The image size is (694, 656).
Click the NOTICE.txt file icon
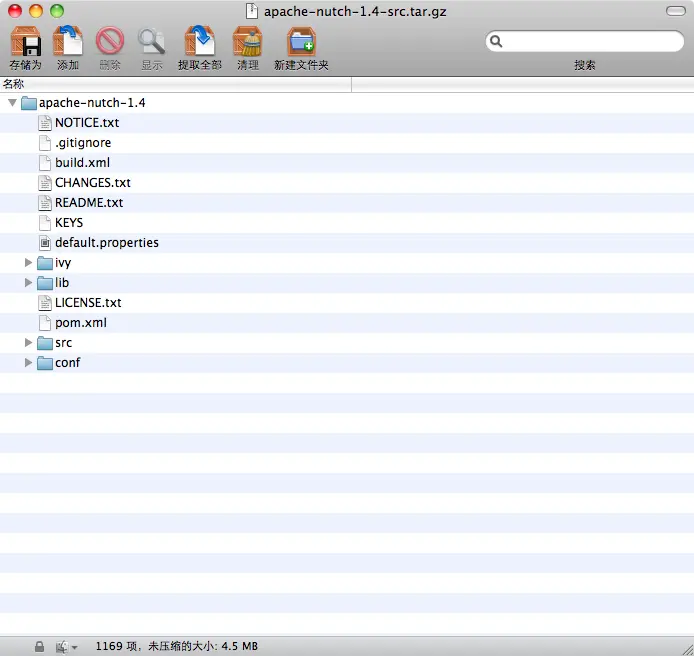tap(45, 123)
